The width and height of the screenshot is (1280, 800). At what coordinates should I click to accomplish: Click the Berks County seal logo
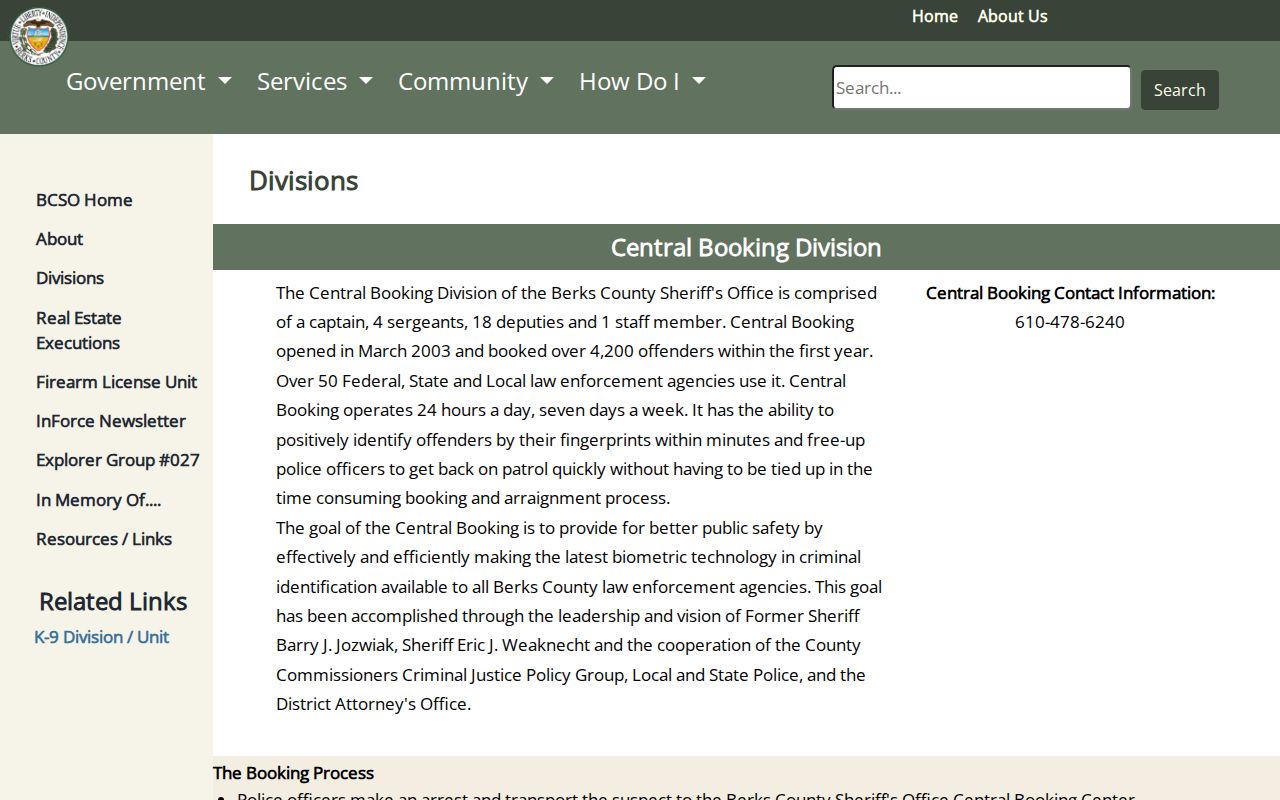pyautogui.click(x=39, y=37)
